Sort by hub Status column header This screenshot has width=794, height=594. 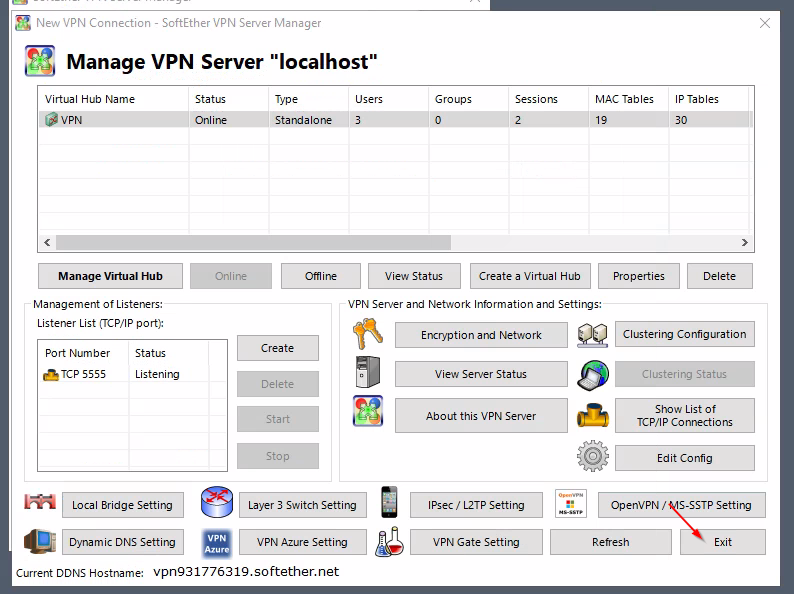pyautogui.click(x=229, y=99)
